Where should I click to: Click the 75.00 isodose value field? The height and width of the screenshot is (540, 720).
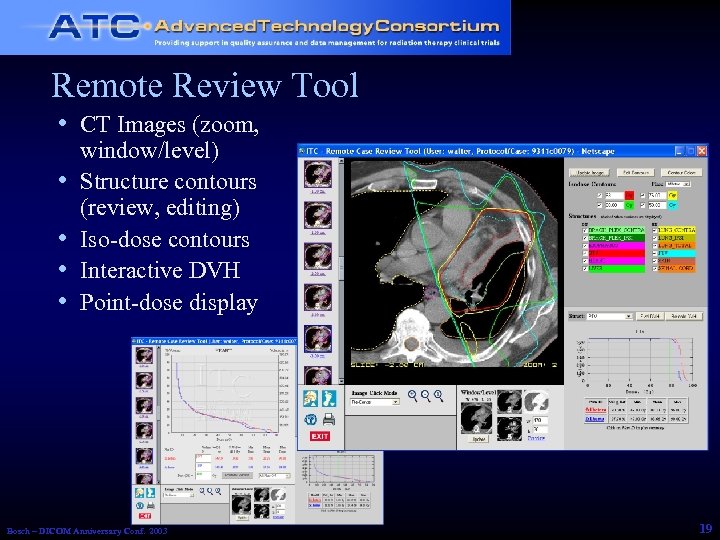(657, 196)
